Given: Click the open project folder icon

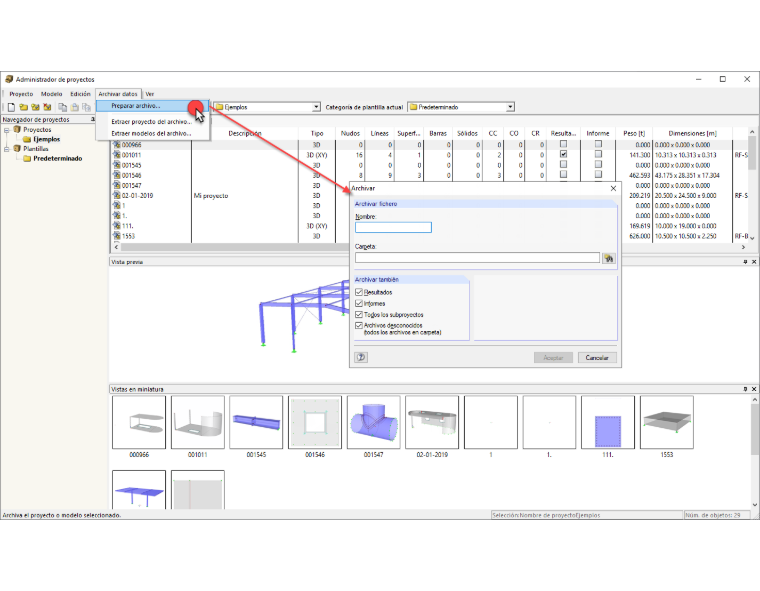Looking at the screenshot, I should (x=23, y=107).
